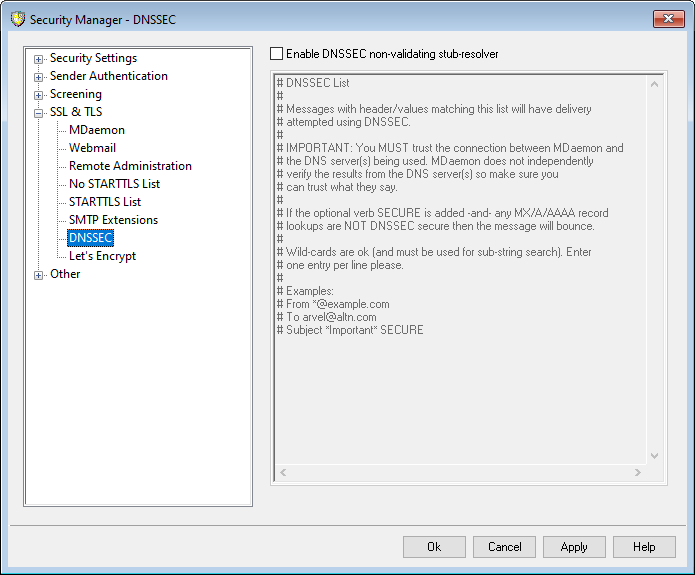Image resolution: width=695 pixels, height=575 pixels.
Task: Open the Webmail settings item
Action: click(92, 148)
